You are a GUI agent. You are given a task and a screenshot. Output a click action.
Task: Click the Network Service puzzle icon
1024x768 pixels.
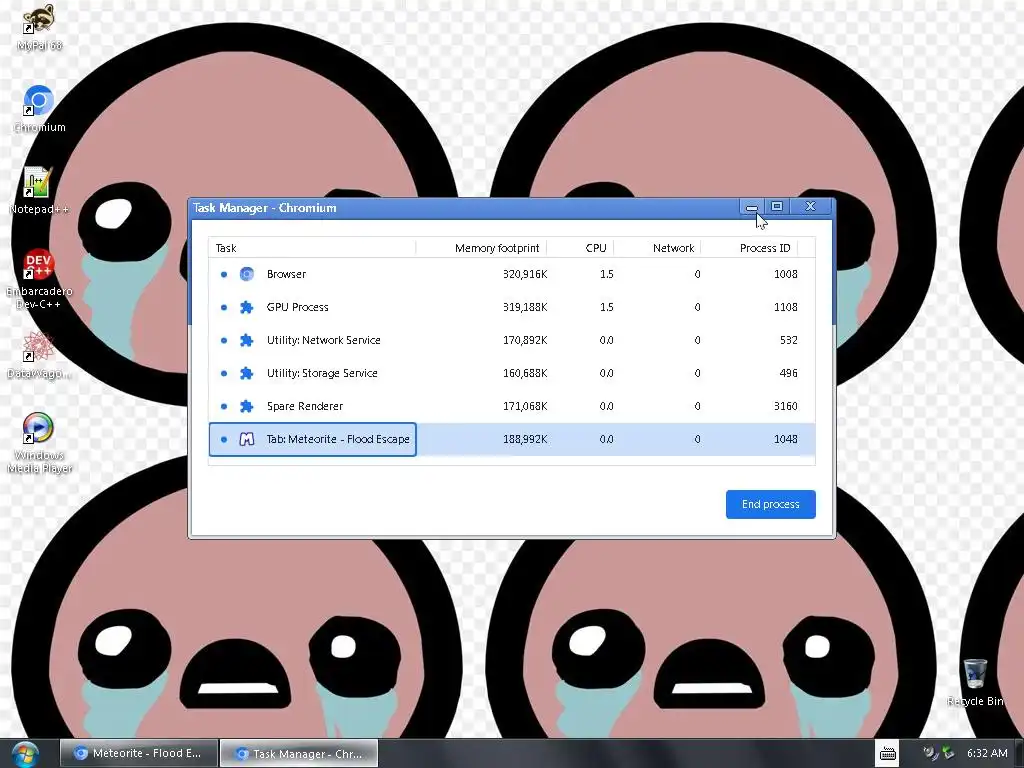(x=246, y=340)
